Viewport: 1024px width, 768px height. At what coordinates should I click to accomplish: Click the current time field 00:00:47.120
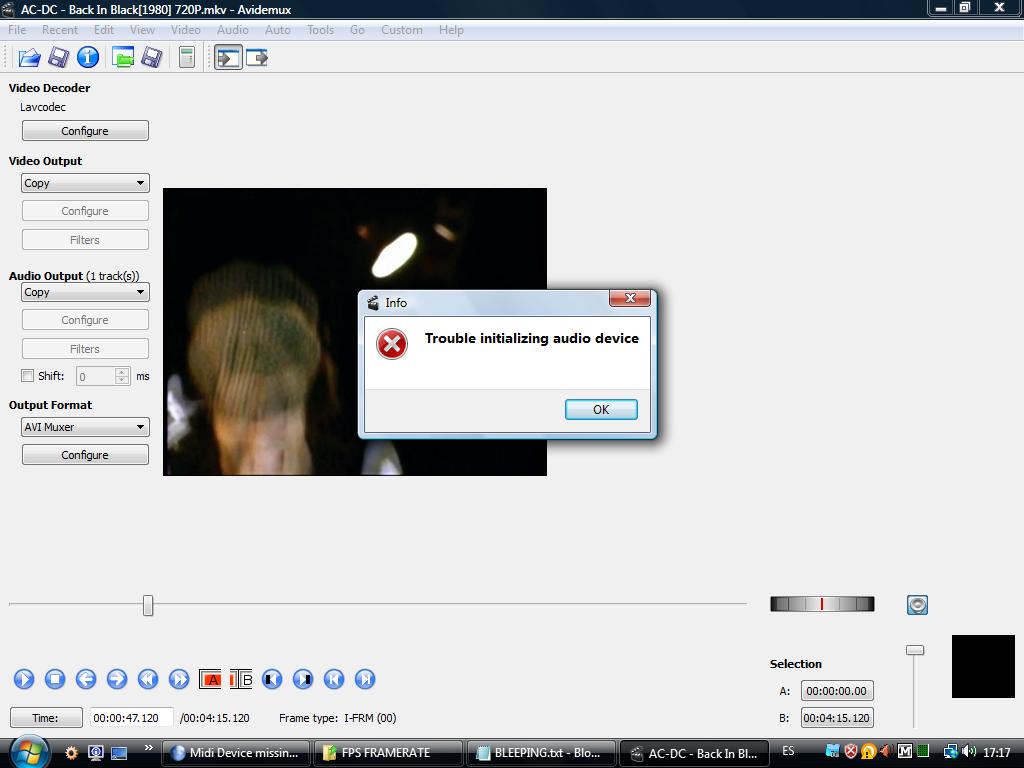tap(131, 718)
